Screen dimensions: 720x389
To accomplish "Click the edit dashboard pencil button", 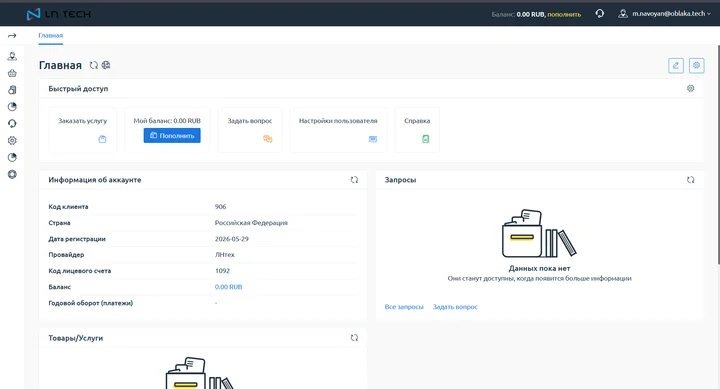I will click(675, 65).
